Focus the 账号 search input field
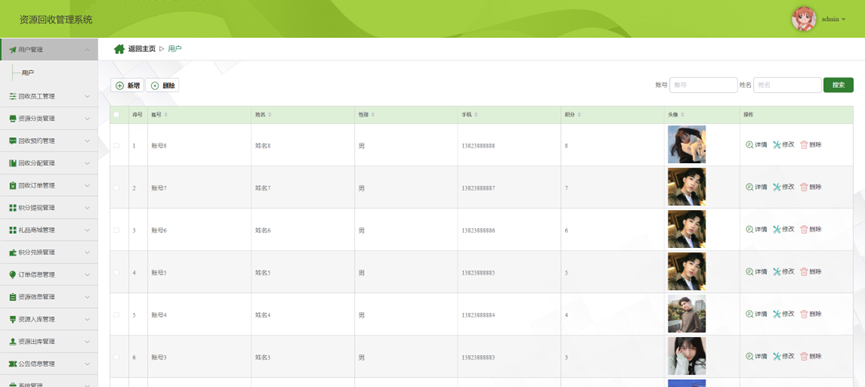The height and width of the screenshot is (387, 865). tap(703, 85)
